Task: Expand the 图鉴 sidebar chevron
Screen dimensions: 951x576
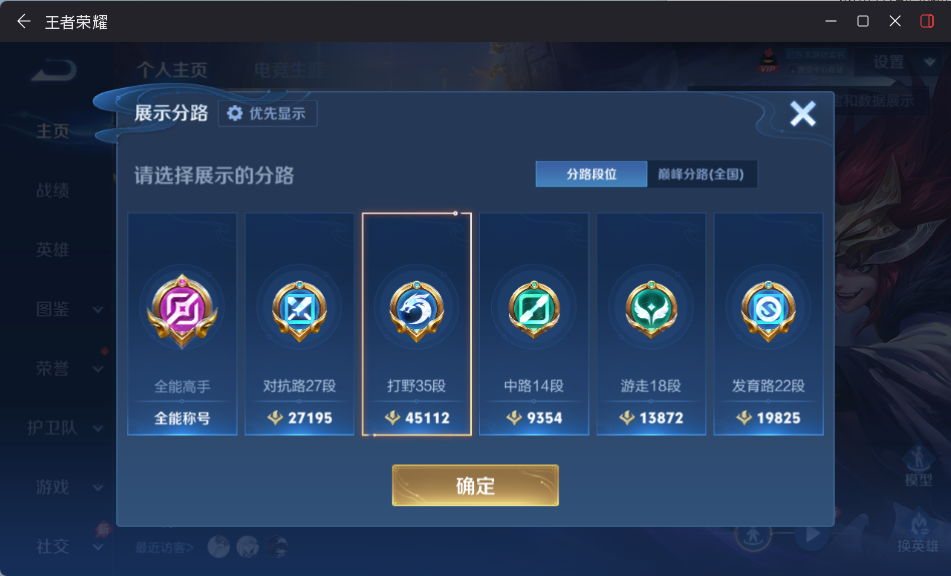Action: [x=98, y=310]
